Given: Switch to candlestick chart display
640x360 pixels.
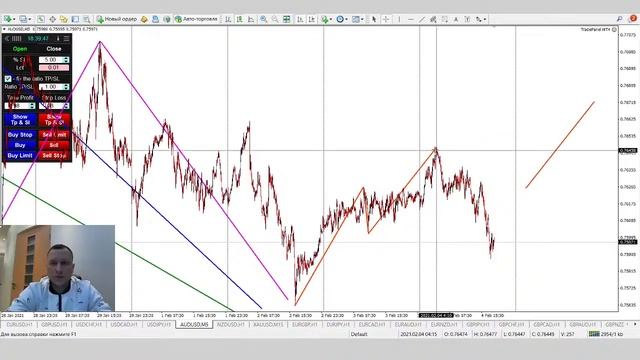Looking at the screenshot, I should pyautogui.click(x=240, y=19).
